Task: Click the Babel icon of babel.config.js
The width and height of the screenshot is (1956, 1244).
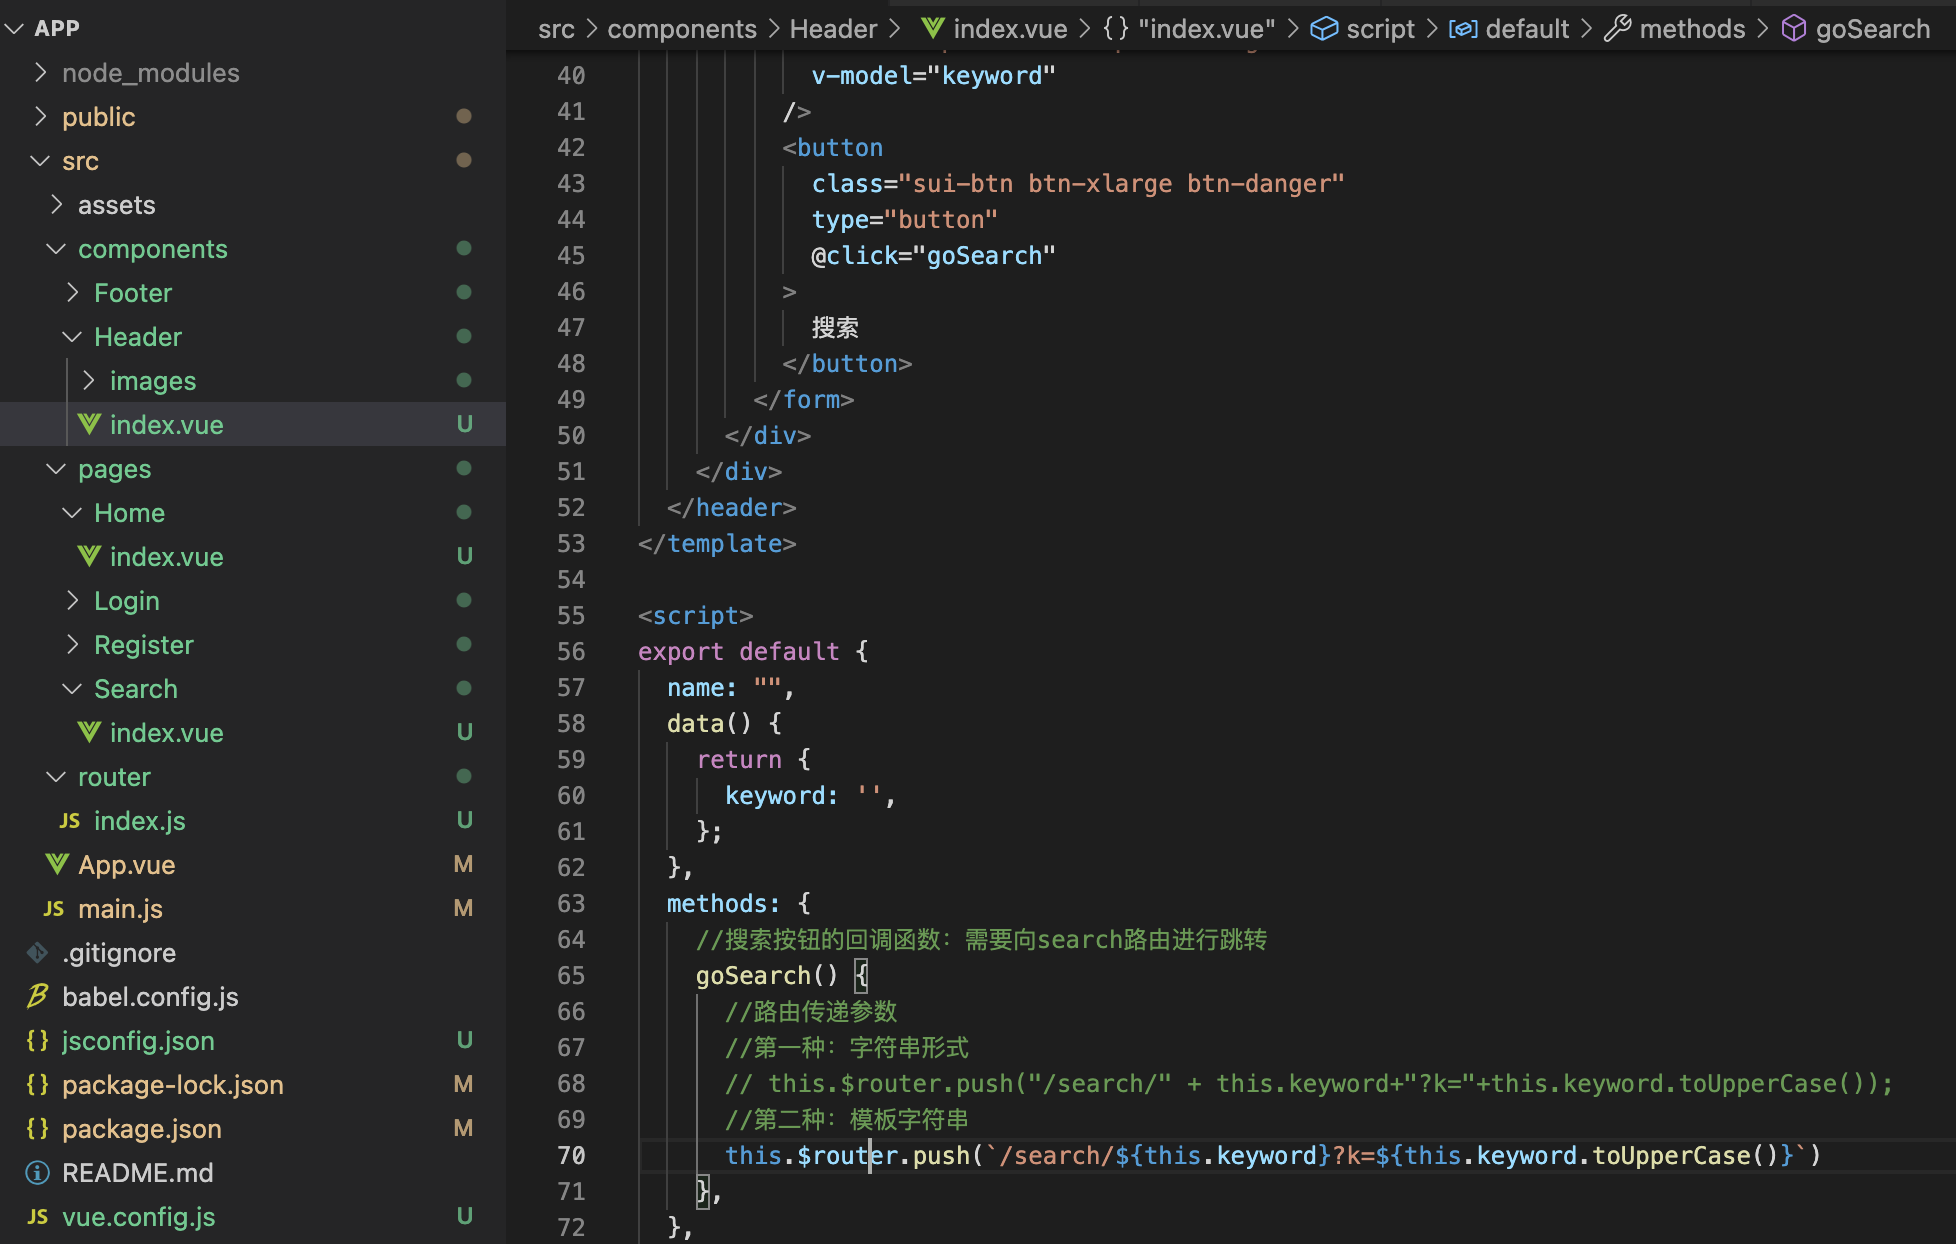Action: pyautogui.click(x=38, y=996)
